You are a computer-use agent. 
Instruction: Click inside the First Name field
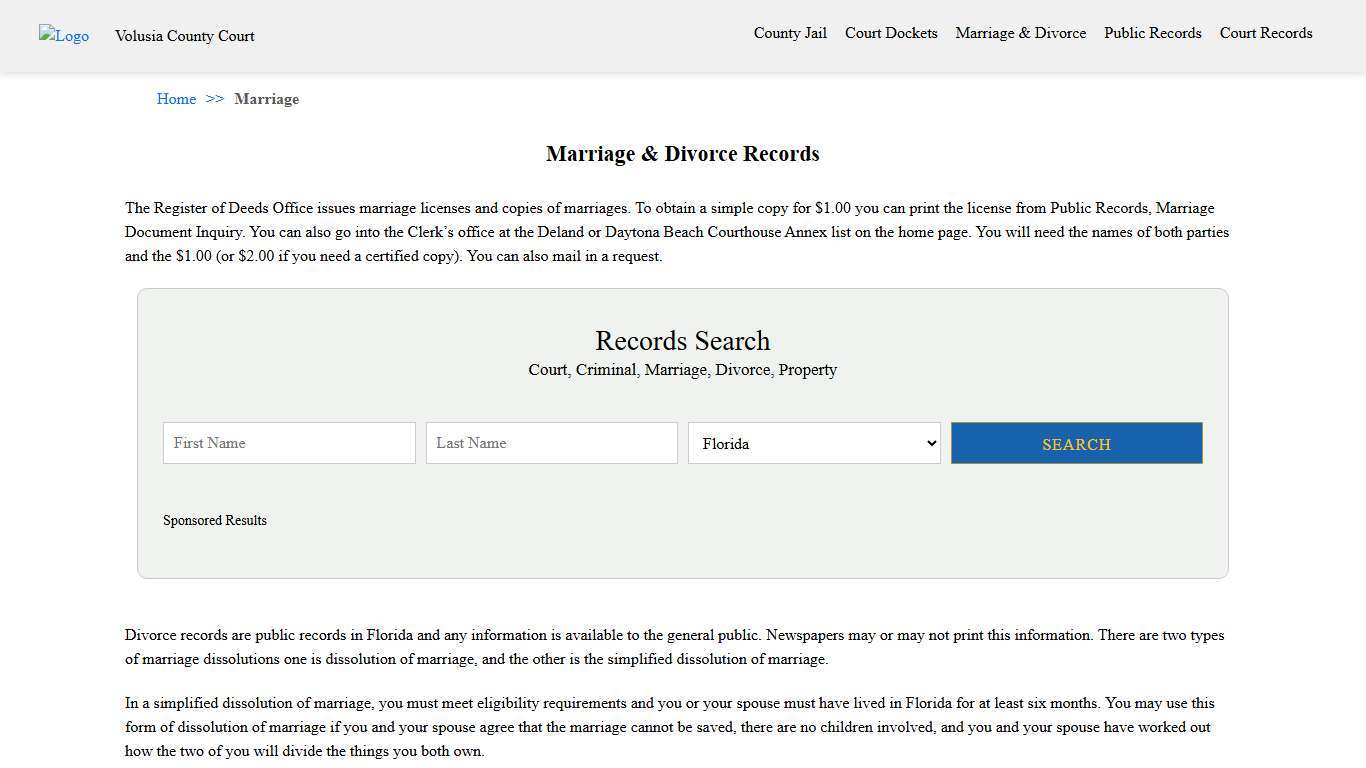288,443
